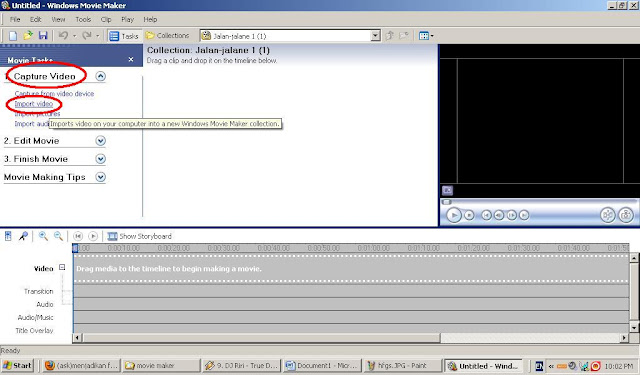Open the Play menu
Screen dimensions: 640x375
[x=127, y=19]
